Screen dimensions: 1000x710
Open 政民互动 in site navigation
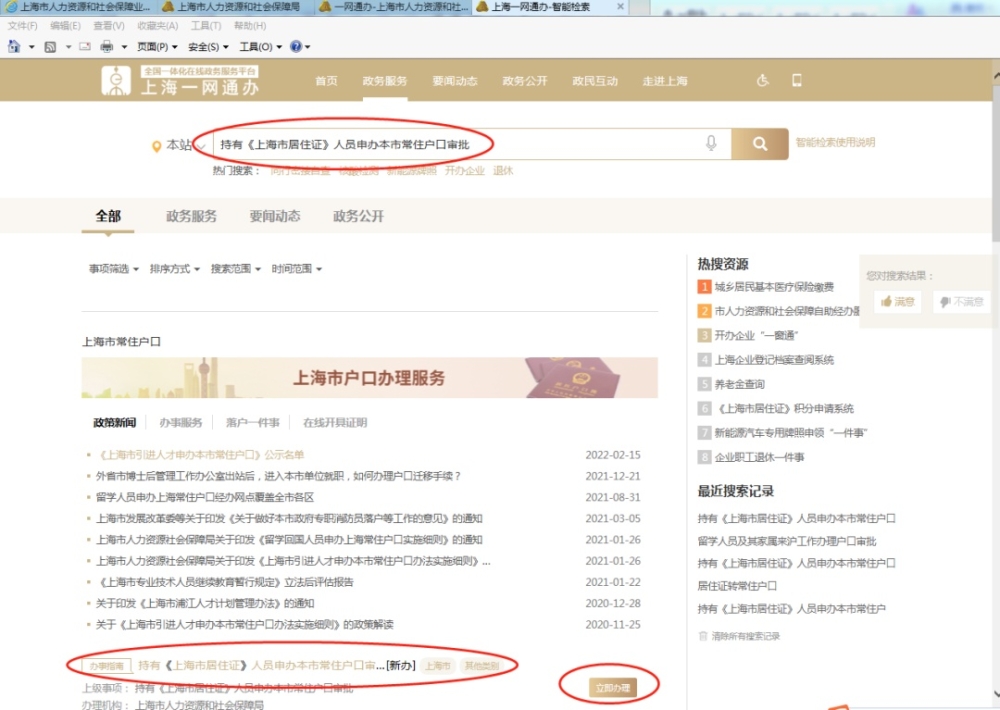point(595,81)
